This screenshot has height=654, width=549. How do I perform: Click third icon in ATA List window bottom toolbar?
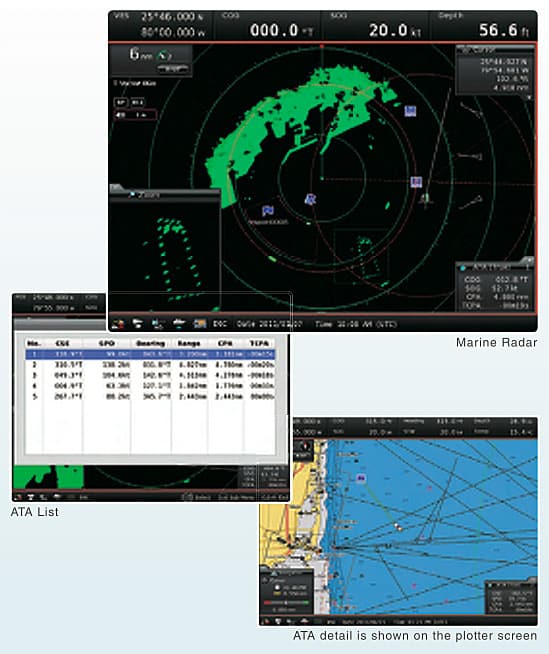point(44,497)
